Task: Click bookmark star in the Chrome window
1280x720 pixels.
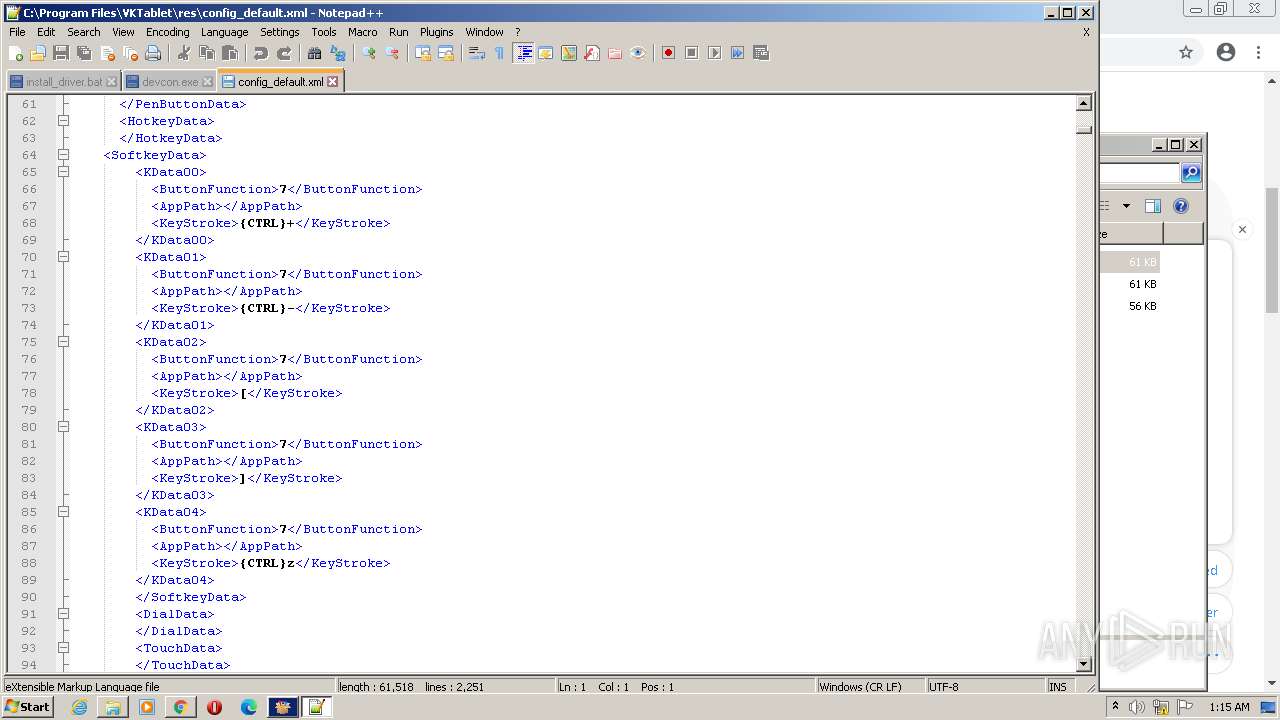Action: (x=1186, y=52)
